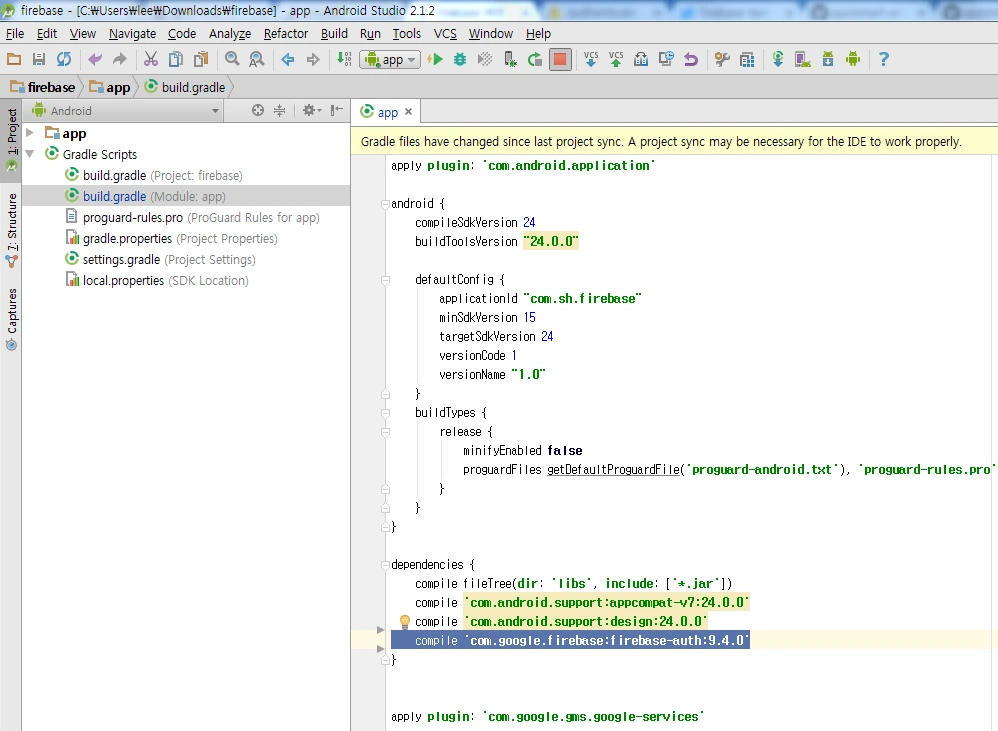Open the VCS menu

pos(445,33)
